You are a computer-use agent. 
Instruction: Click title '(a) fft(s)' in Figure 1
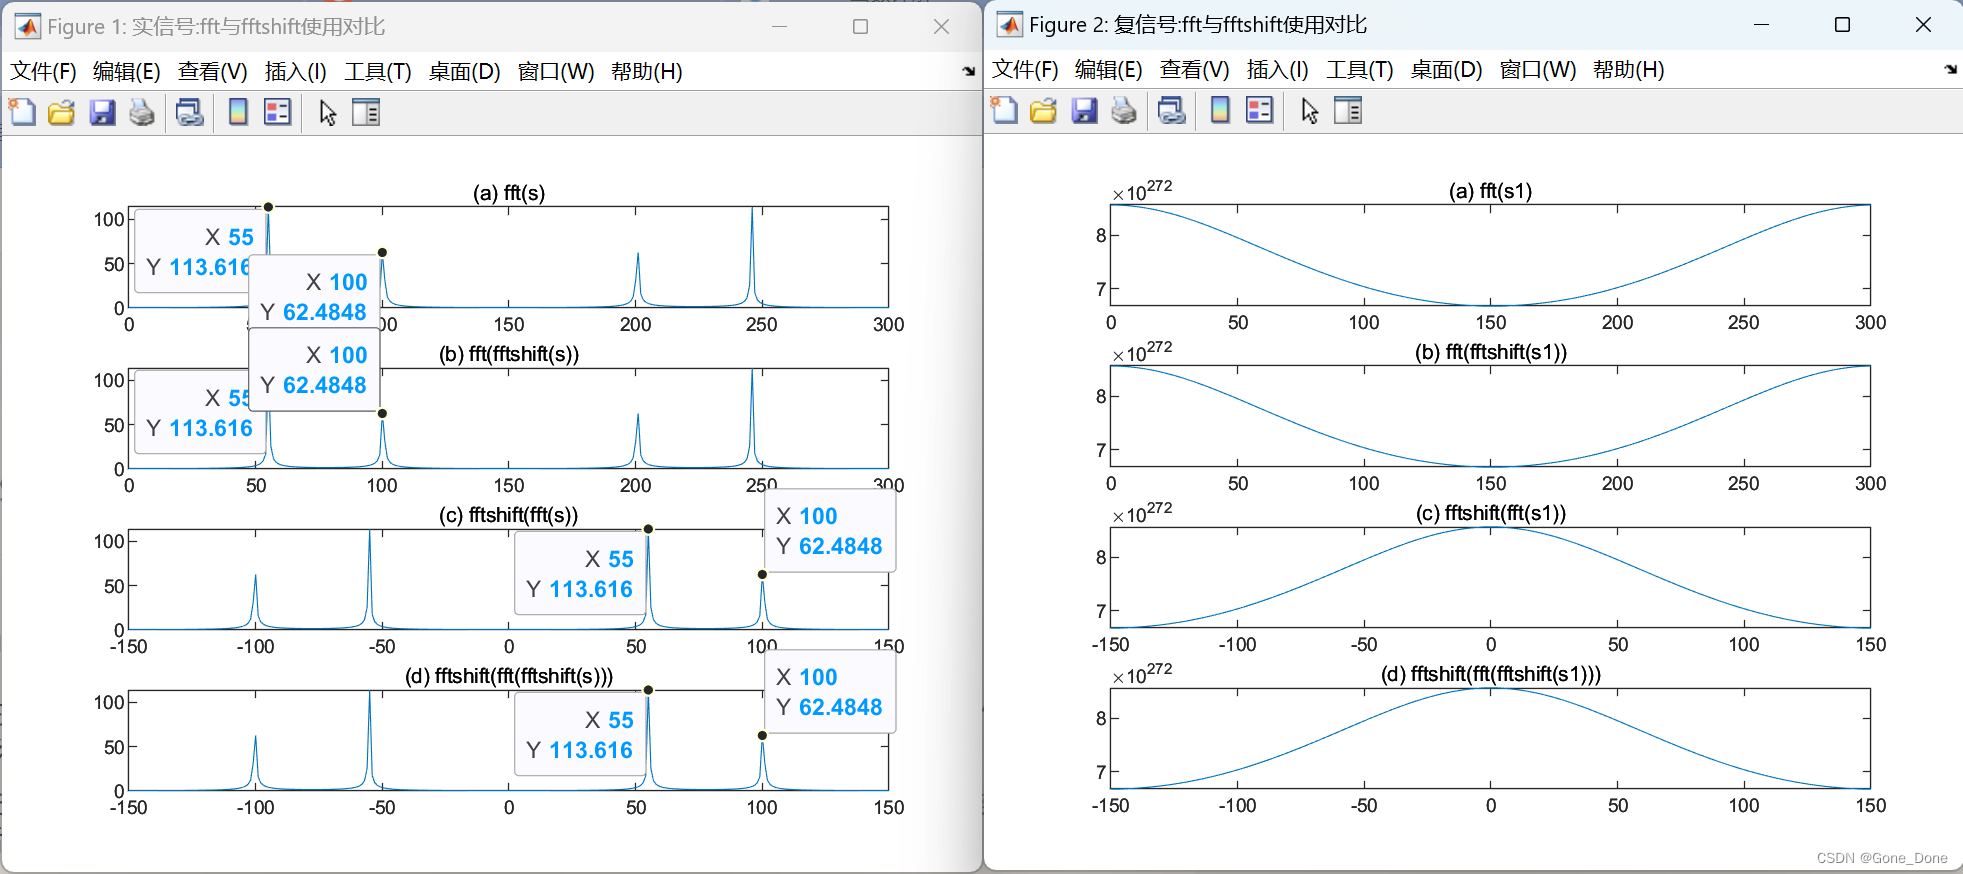click(x=509, y=193)
